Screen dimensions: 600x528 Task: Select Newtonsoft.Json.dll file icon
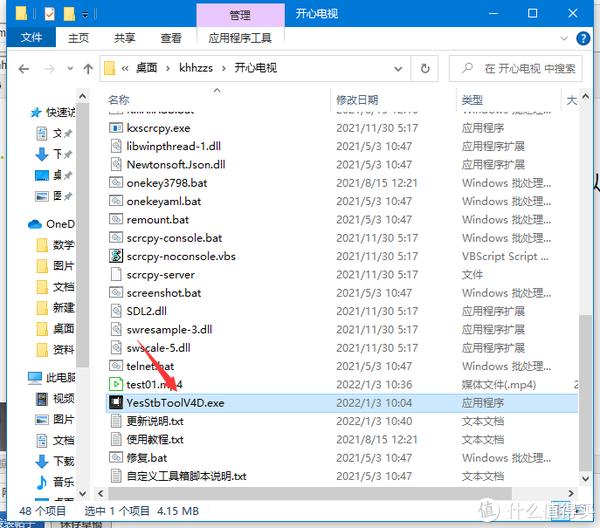click(116, 165)
